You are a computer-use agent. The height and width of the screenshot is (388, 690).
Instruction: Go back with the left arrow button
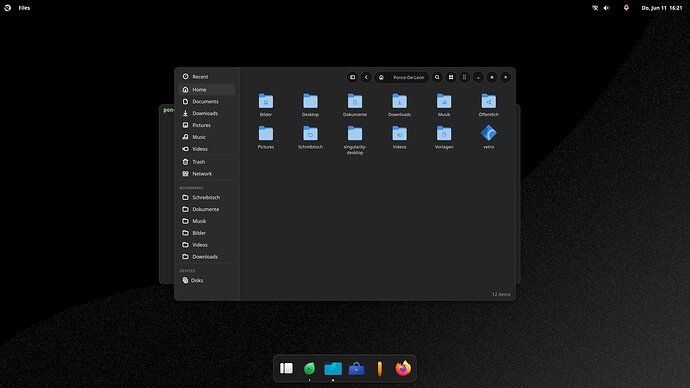tap(366, 77)
